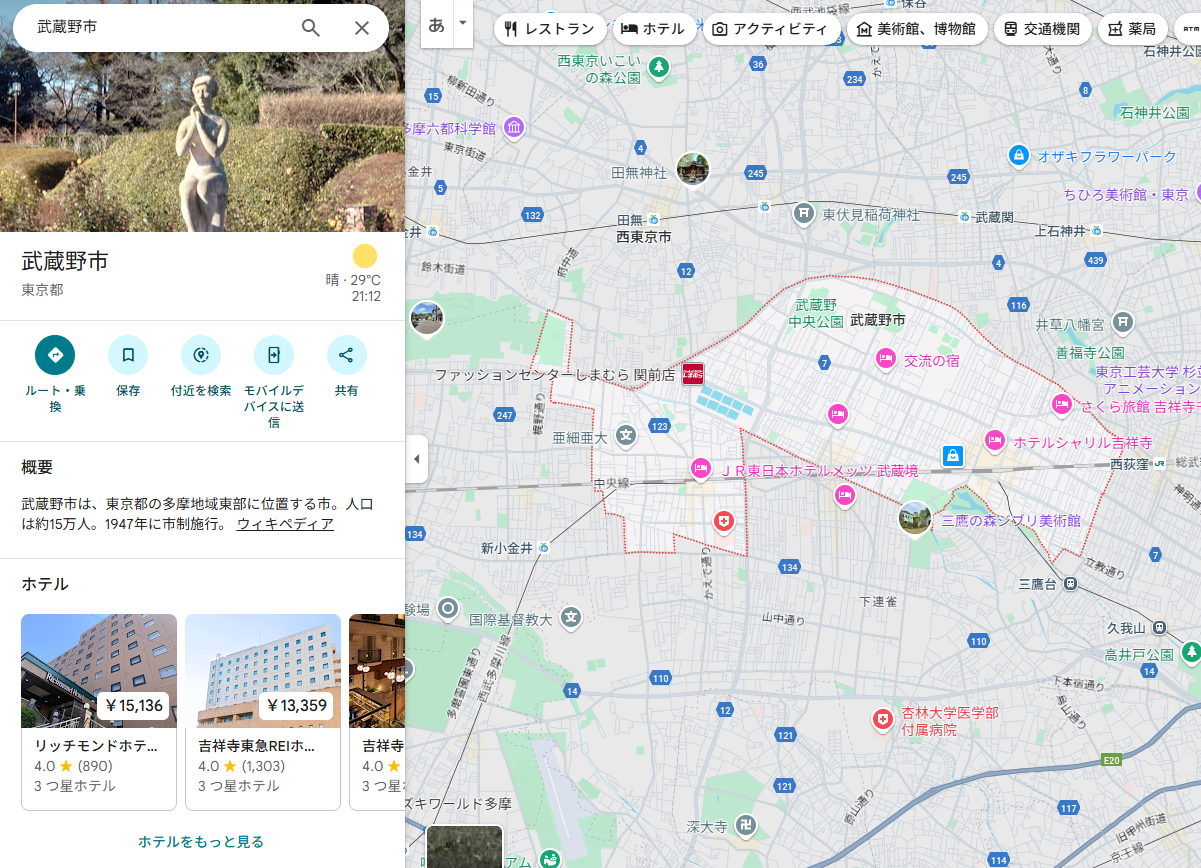Search nearby using the 付近を検索 icon
The image size is (1201, 868).
(x=201, y=355)
